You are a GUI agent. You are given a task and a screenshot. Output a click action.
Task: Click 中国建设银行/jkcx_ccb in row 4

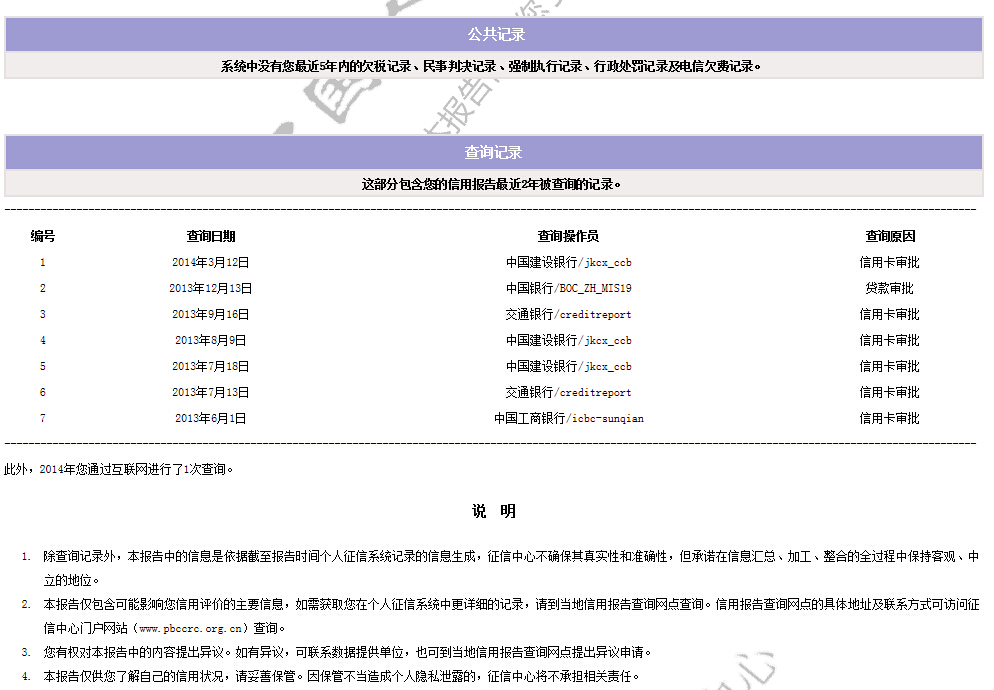coord(569,340)
